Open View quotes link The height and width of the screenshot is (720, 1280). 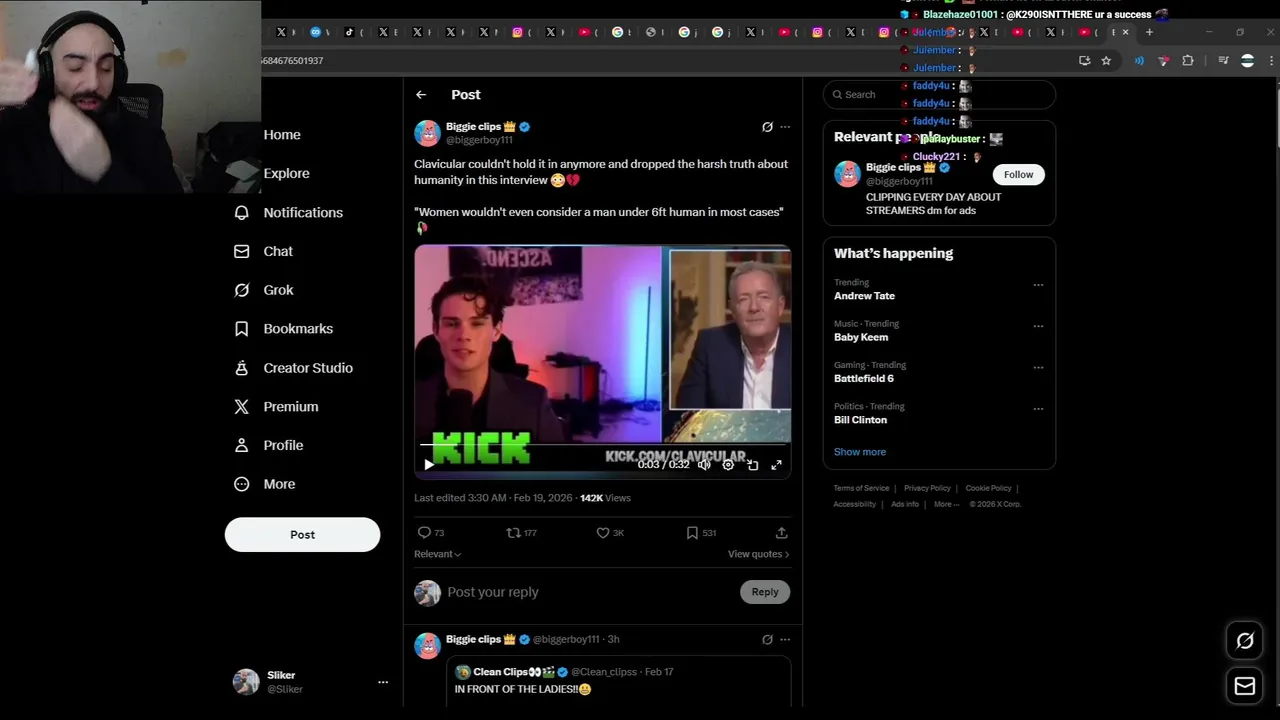click(758, 554)
